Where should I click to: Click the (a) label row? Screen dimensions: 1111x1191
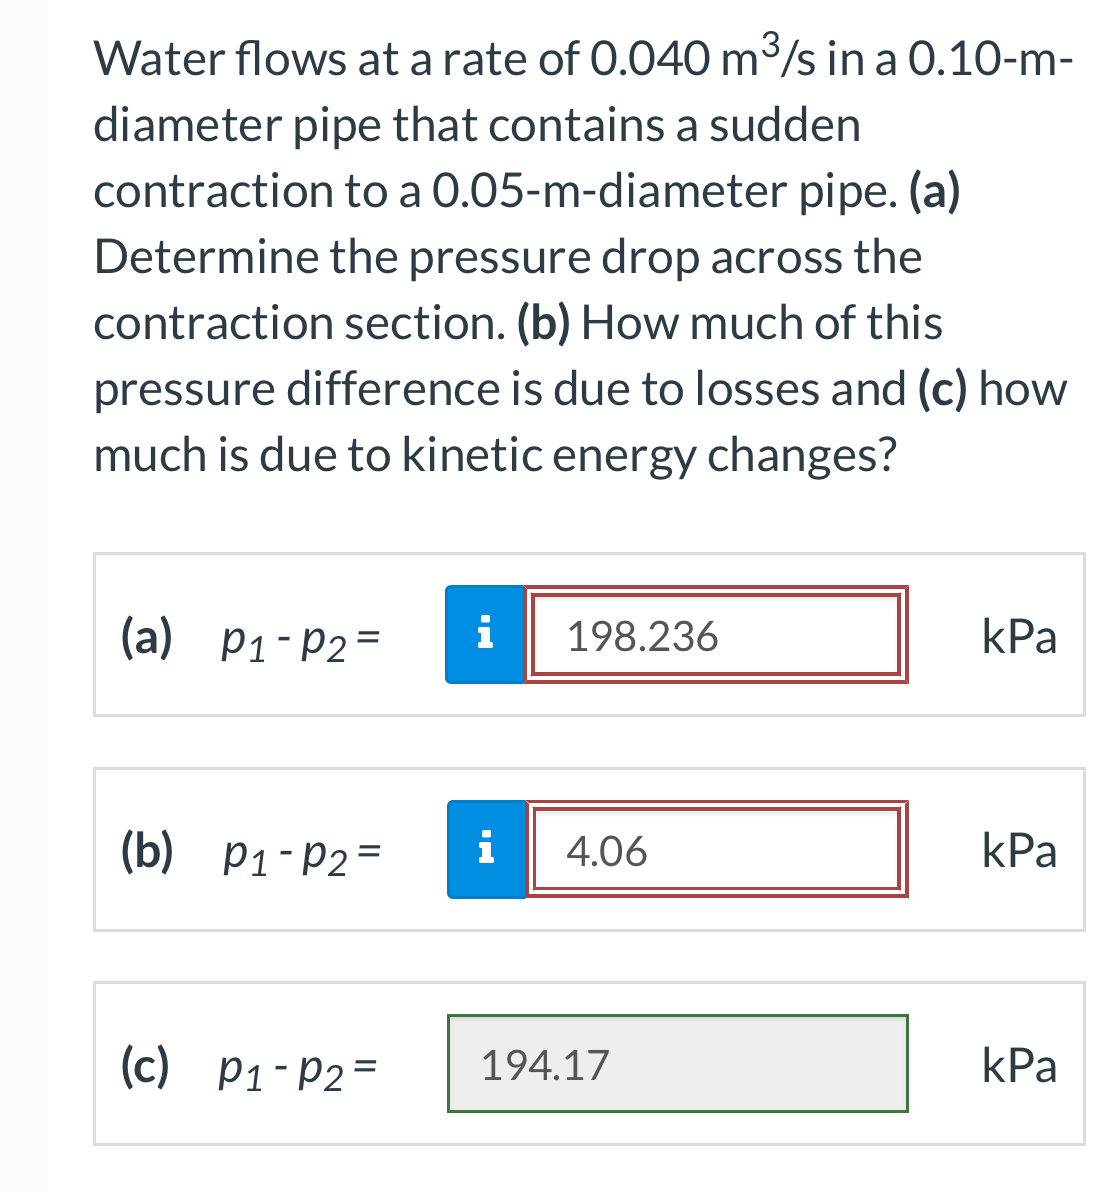[145, 636]
